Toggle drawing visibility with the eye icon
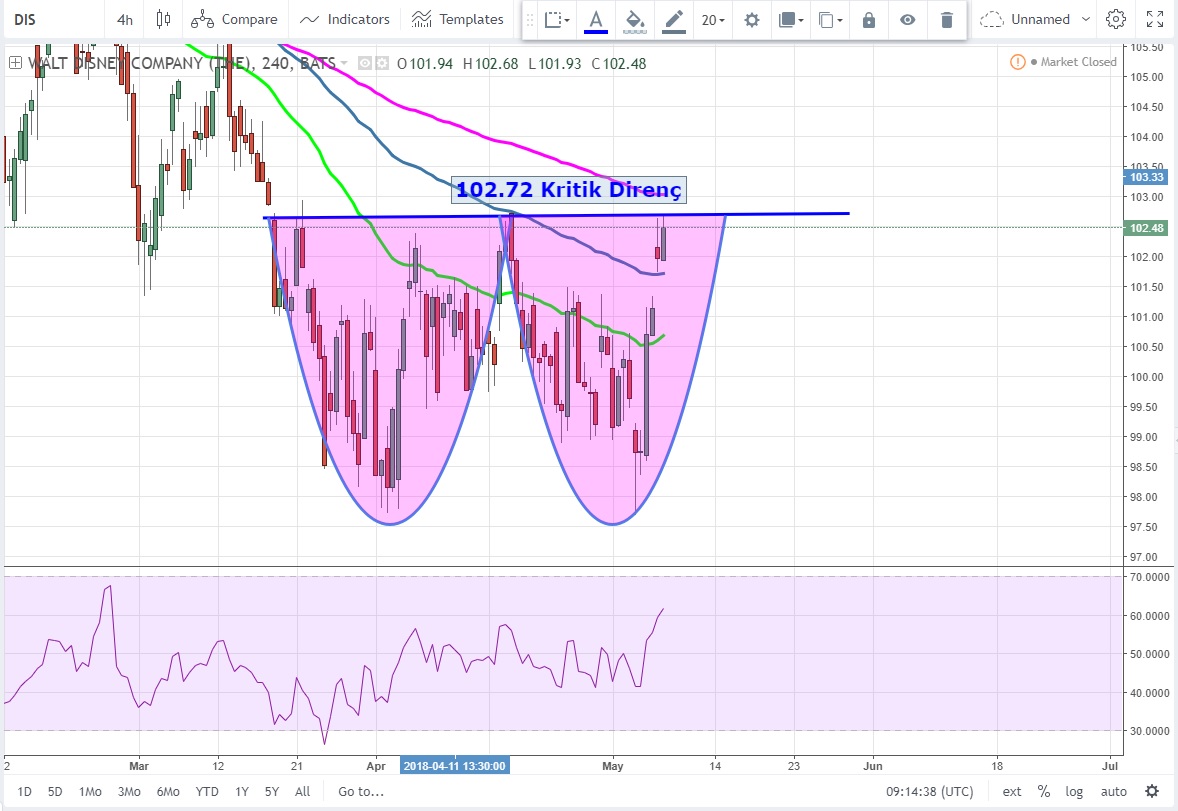Screen dimensions: 1178x811 (x=907, y=20)
